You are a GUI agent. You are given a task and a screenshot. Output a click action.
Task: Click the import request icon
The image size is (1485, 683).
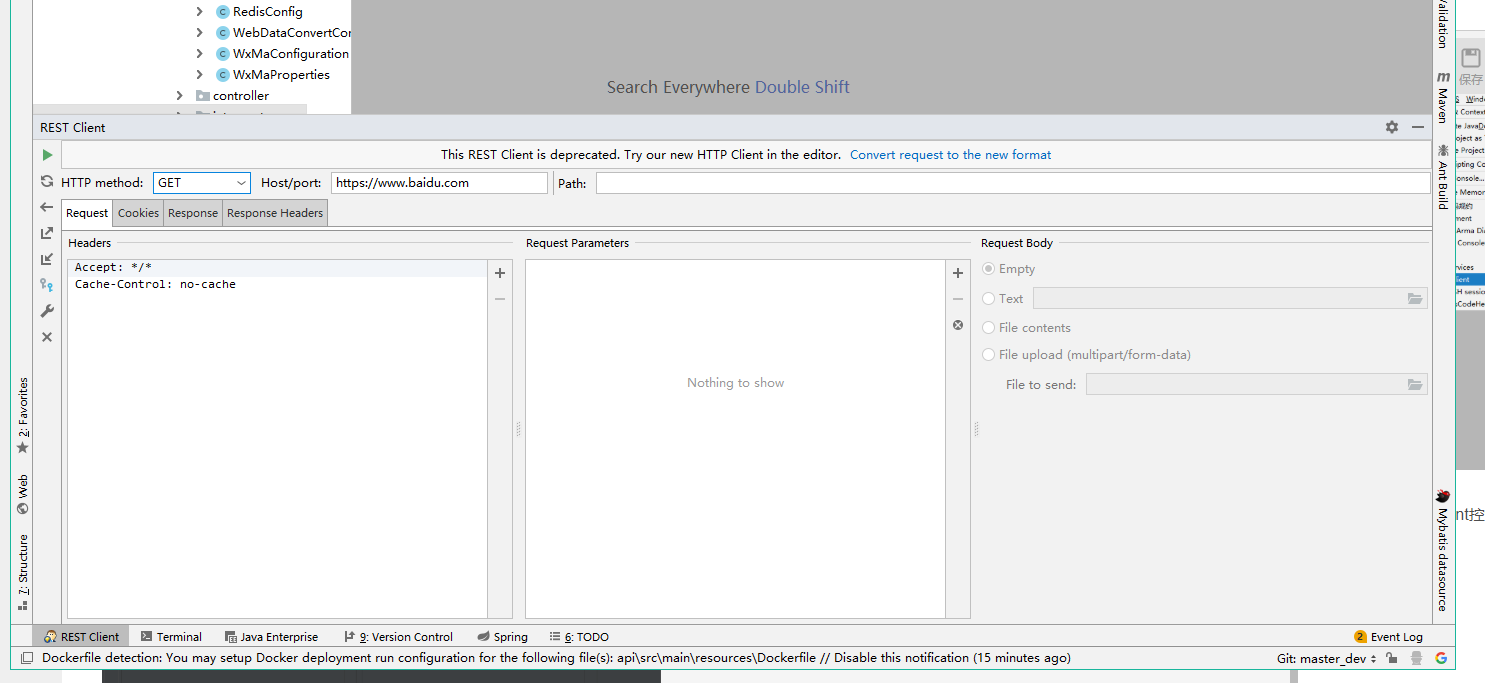point(47,259)
